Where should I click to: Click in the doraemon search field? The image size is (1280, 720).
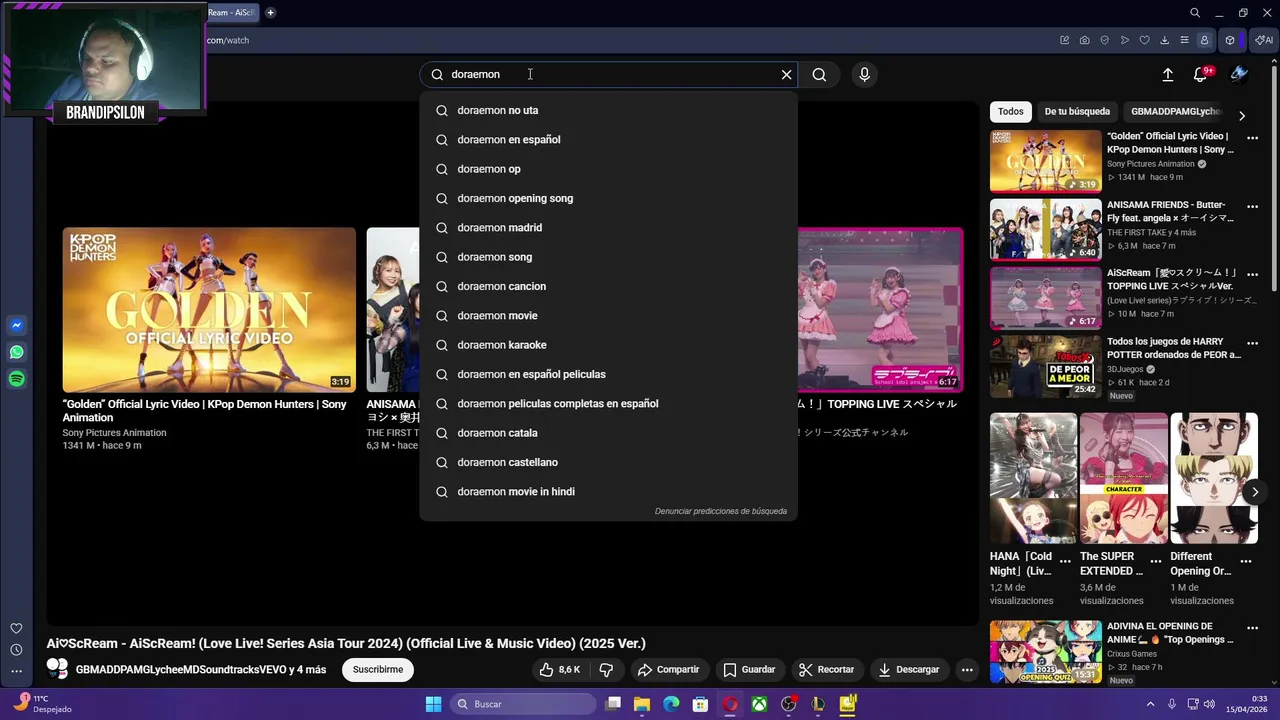608,74
